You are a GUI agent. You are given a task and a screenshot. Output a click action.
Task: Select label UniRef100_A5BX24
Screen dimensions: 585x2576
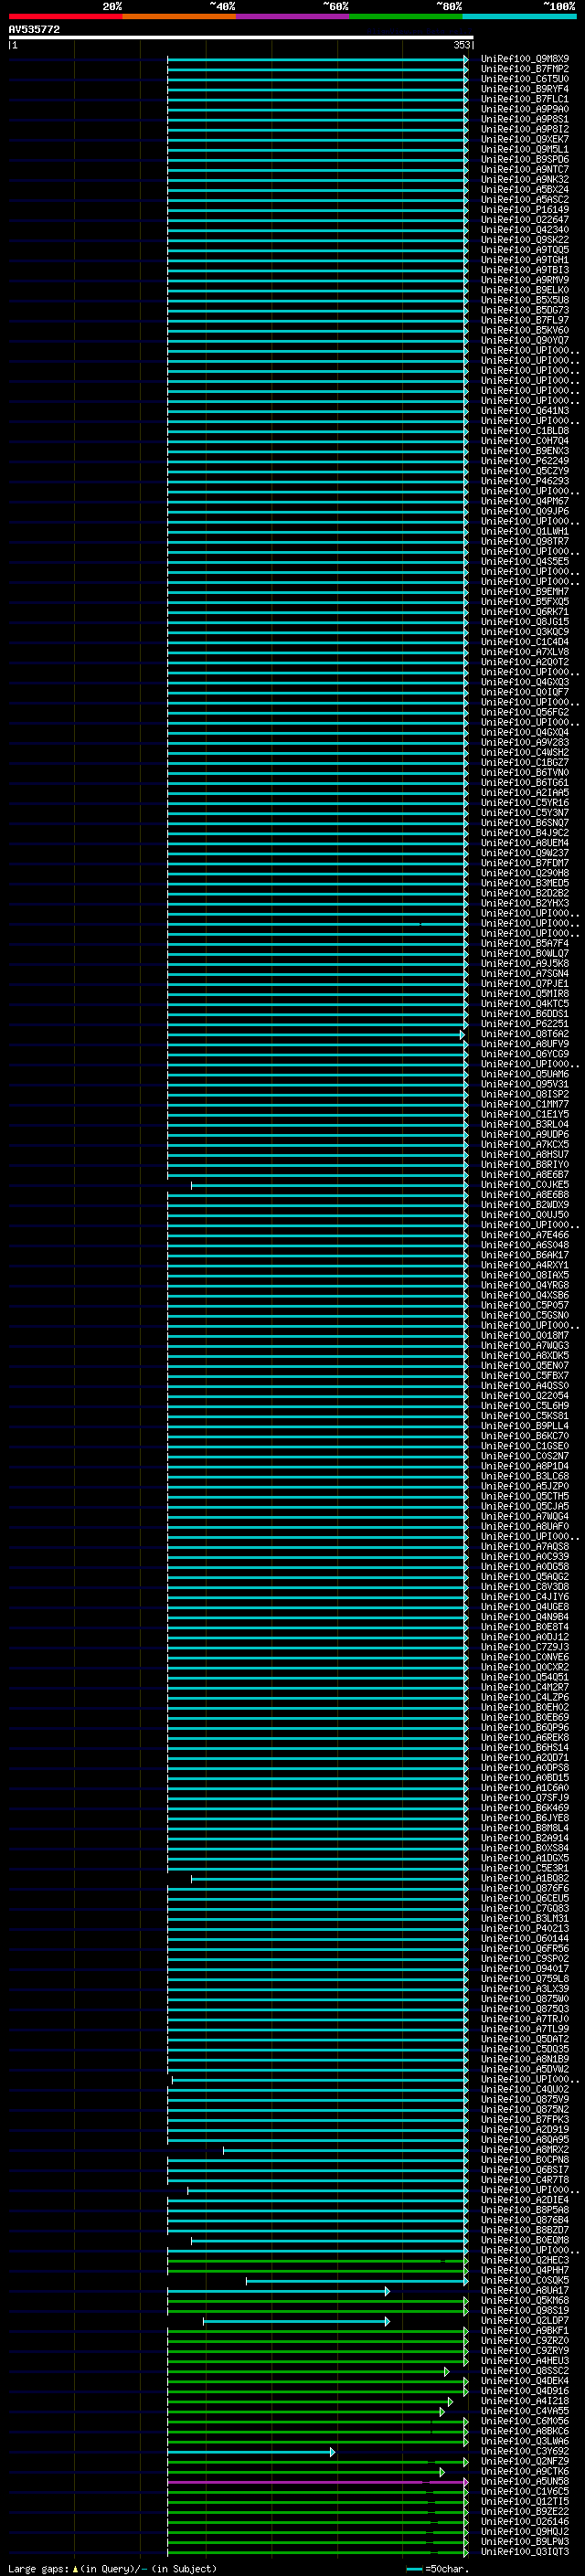tap(524, 189)
